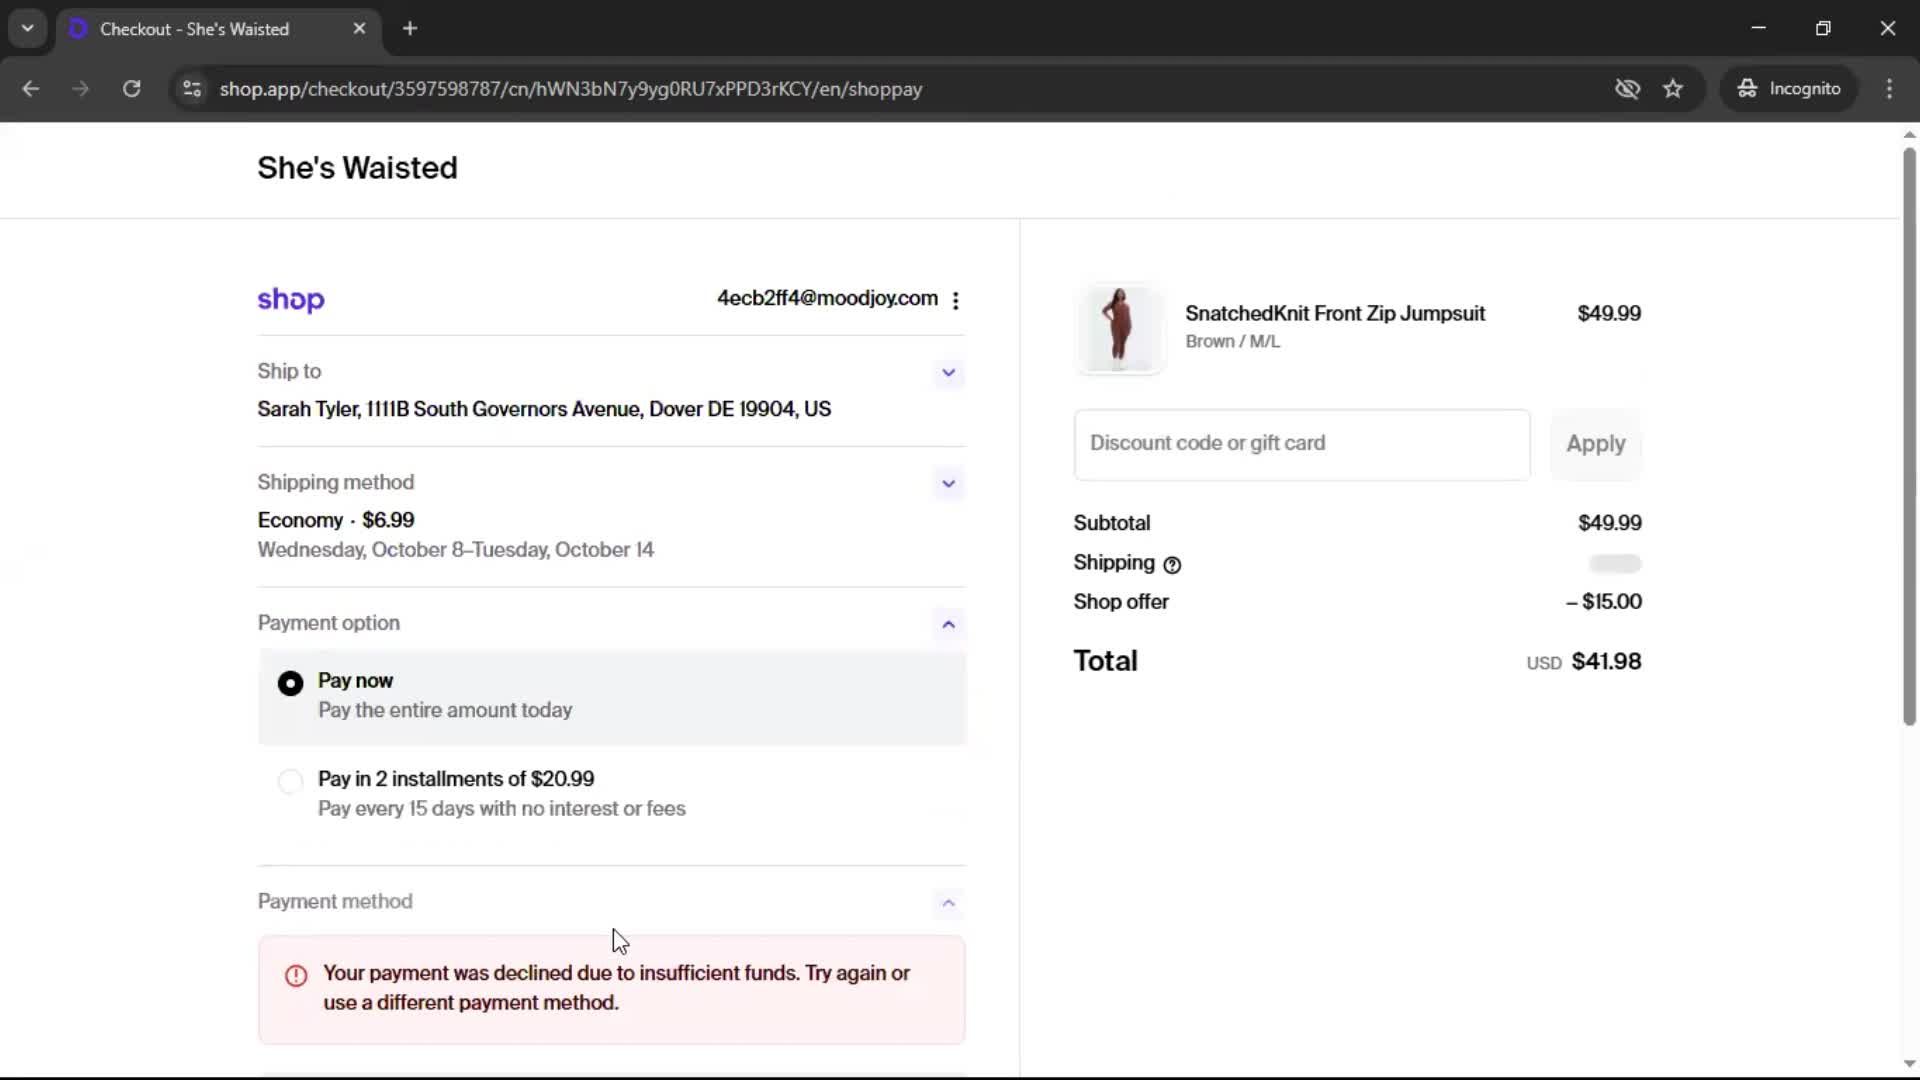Open a new browser tab
The image size is (1920, 1080).
click(x=410, y=29)
